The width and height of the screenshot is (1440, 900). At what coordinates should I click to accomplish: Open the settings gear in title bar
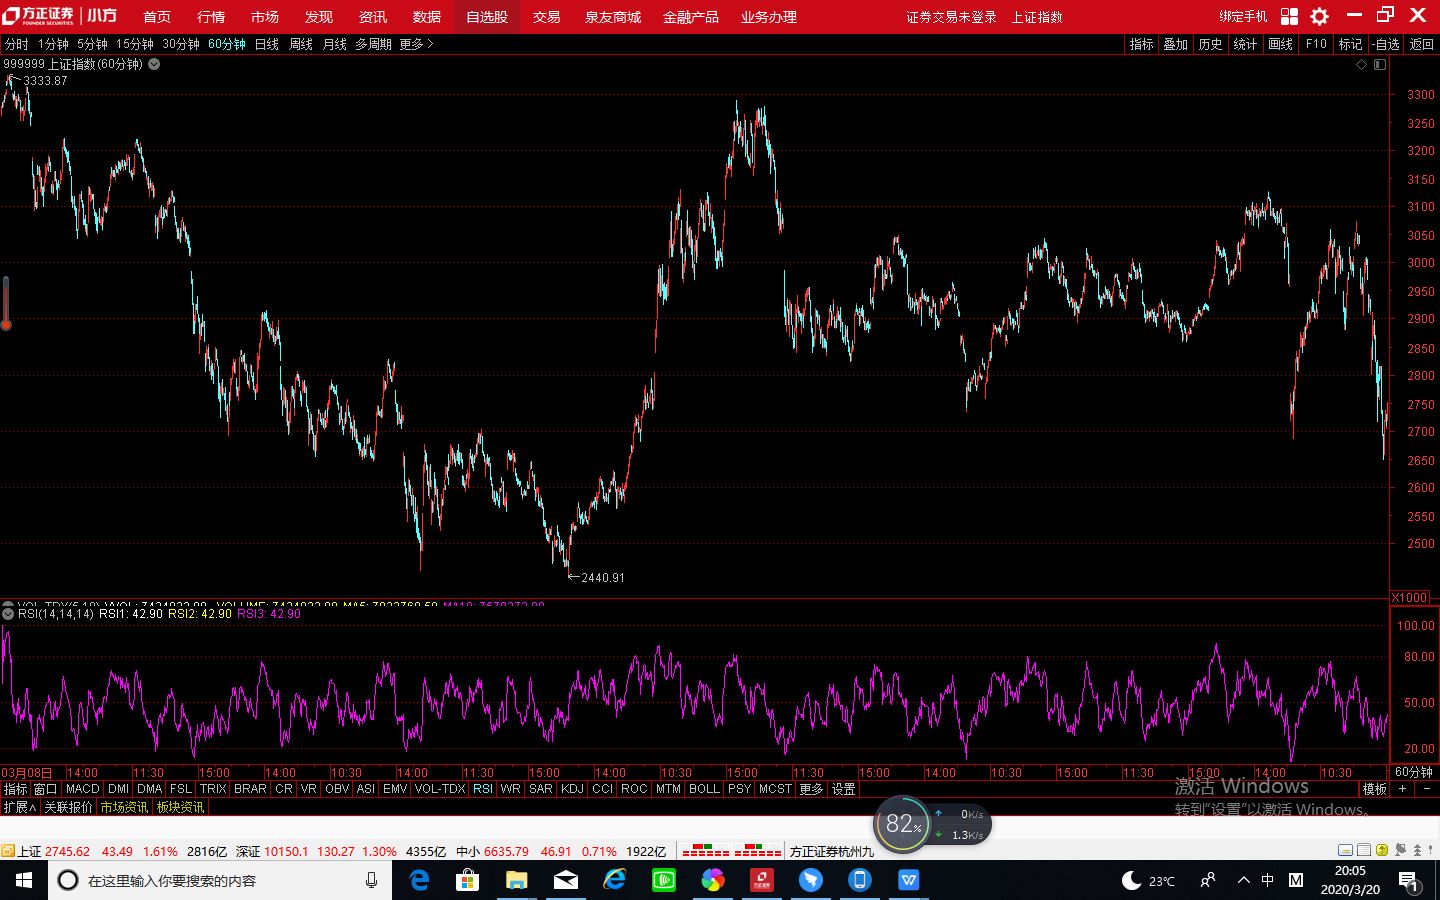pyautogui.click(x=1320, y=16)
